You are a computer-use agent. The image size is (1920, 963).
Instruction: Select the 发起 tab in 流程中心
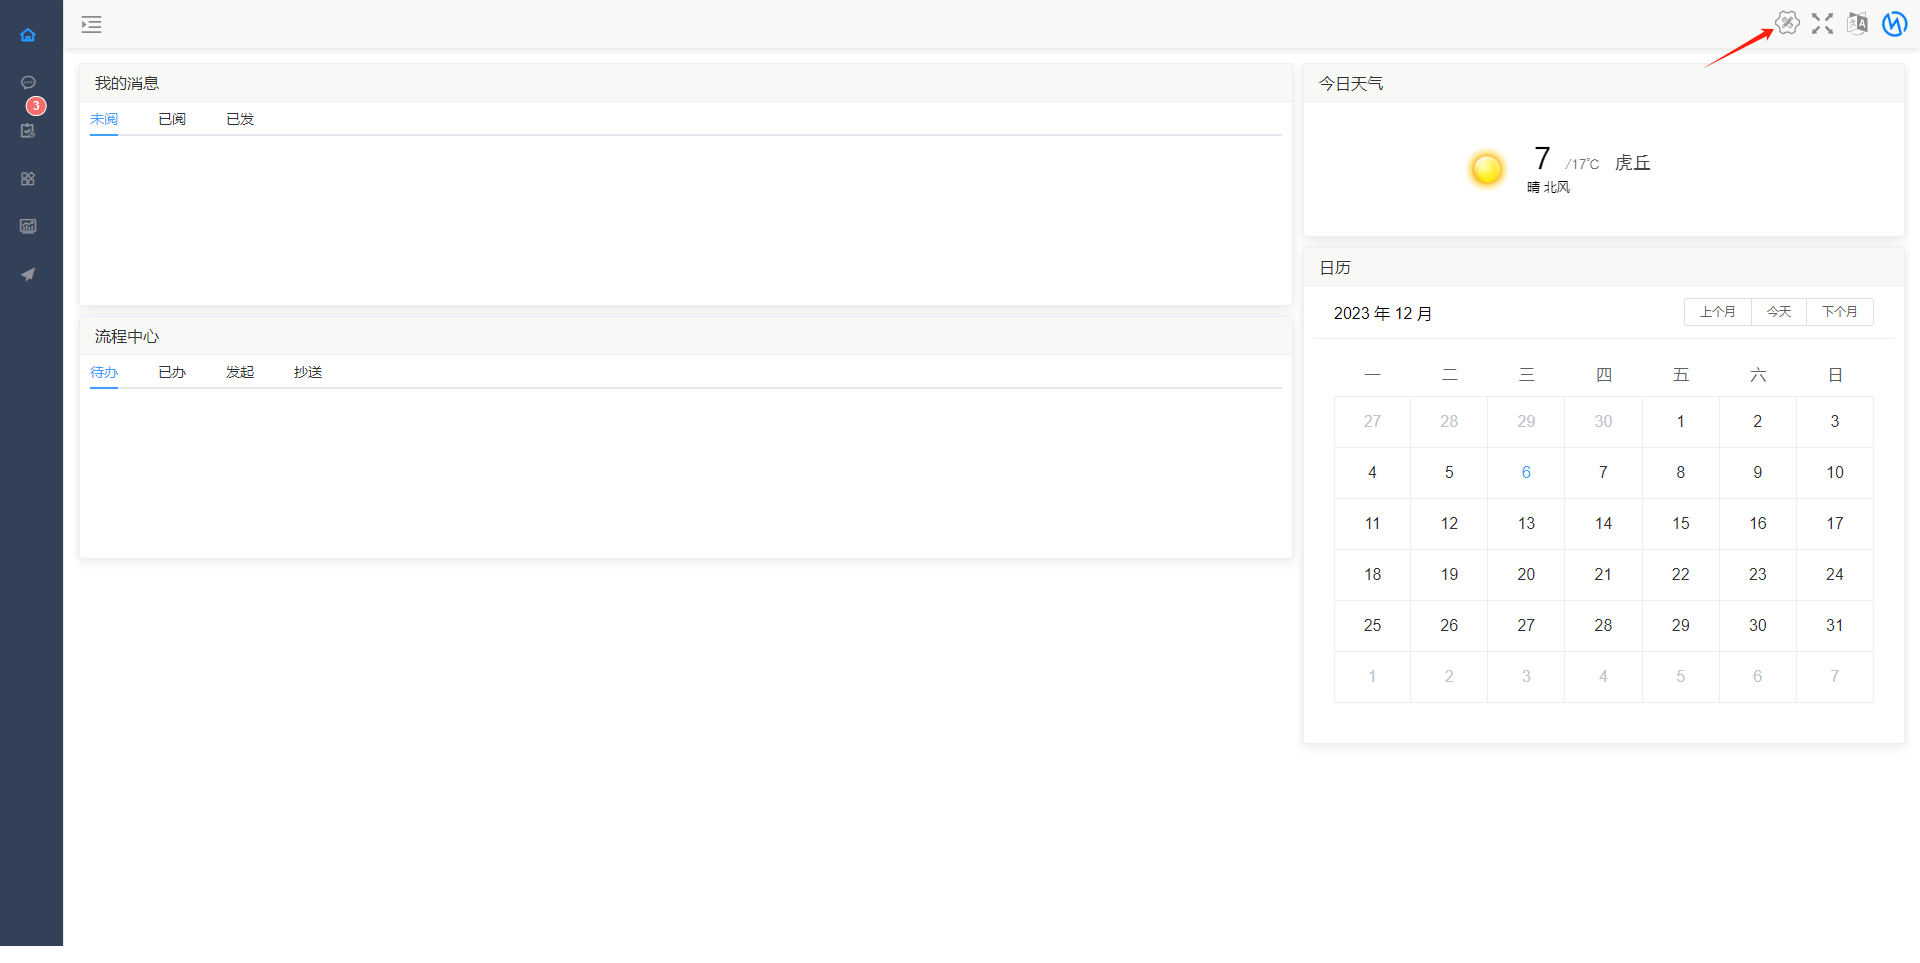[x=240, y=372]
